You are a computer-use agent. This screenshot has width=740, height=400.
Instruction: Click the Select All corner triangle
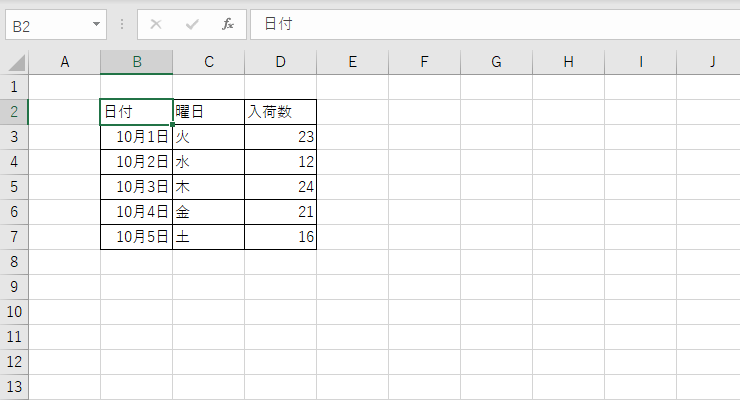point(17,62)
